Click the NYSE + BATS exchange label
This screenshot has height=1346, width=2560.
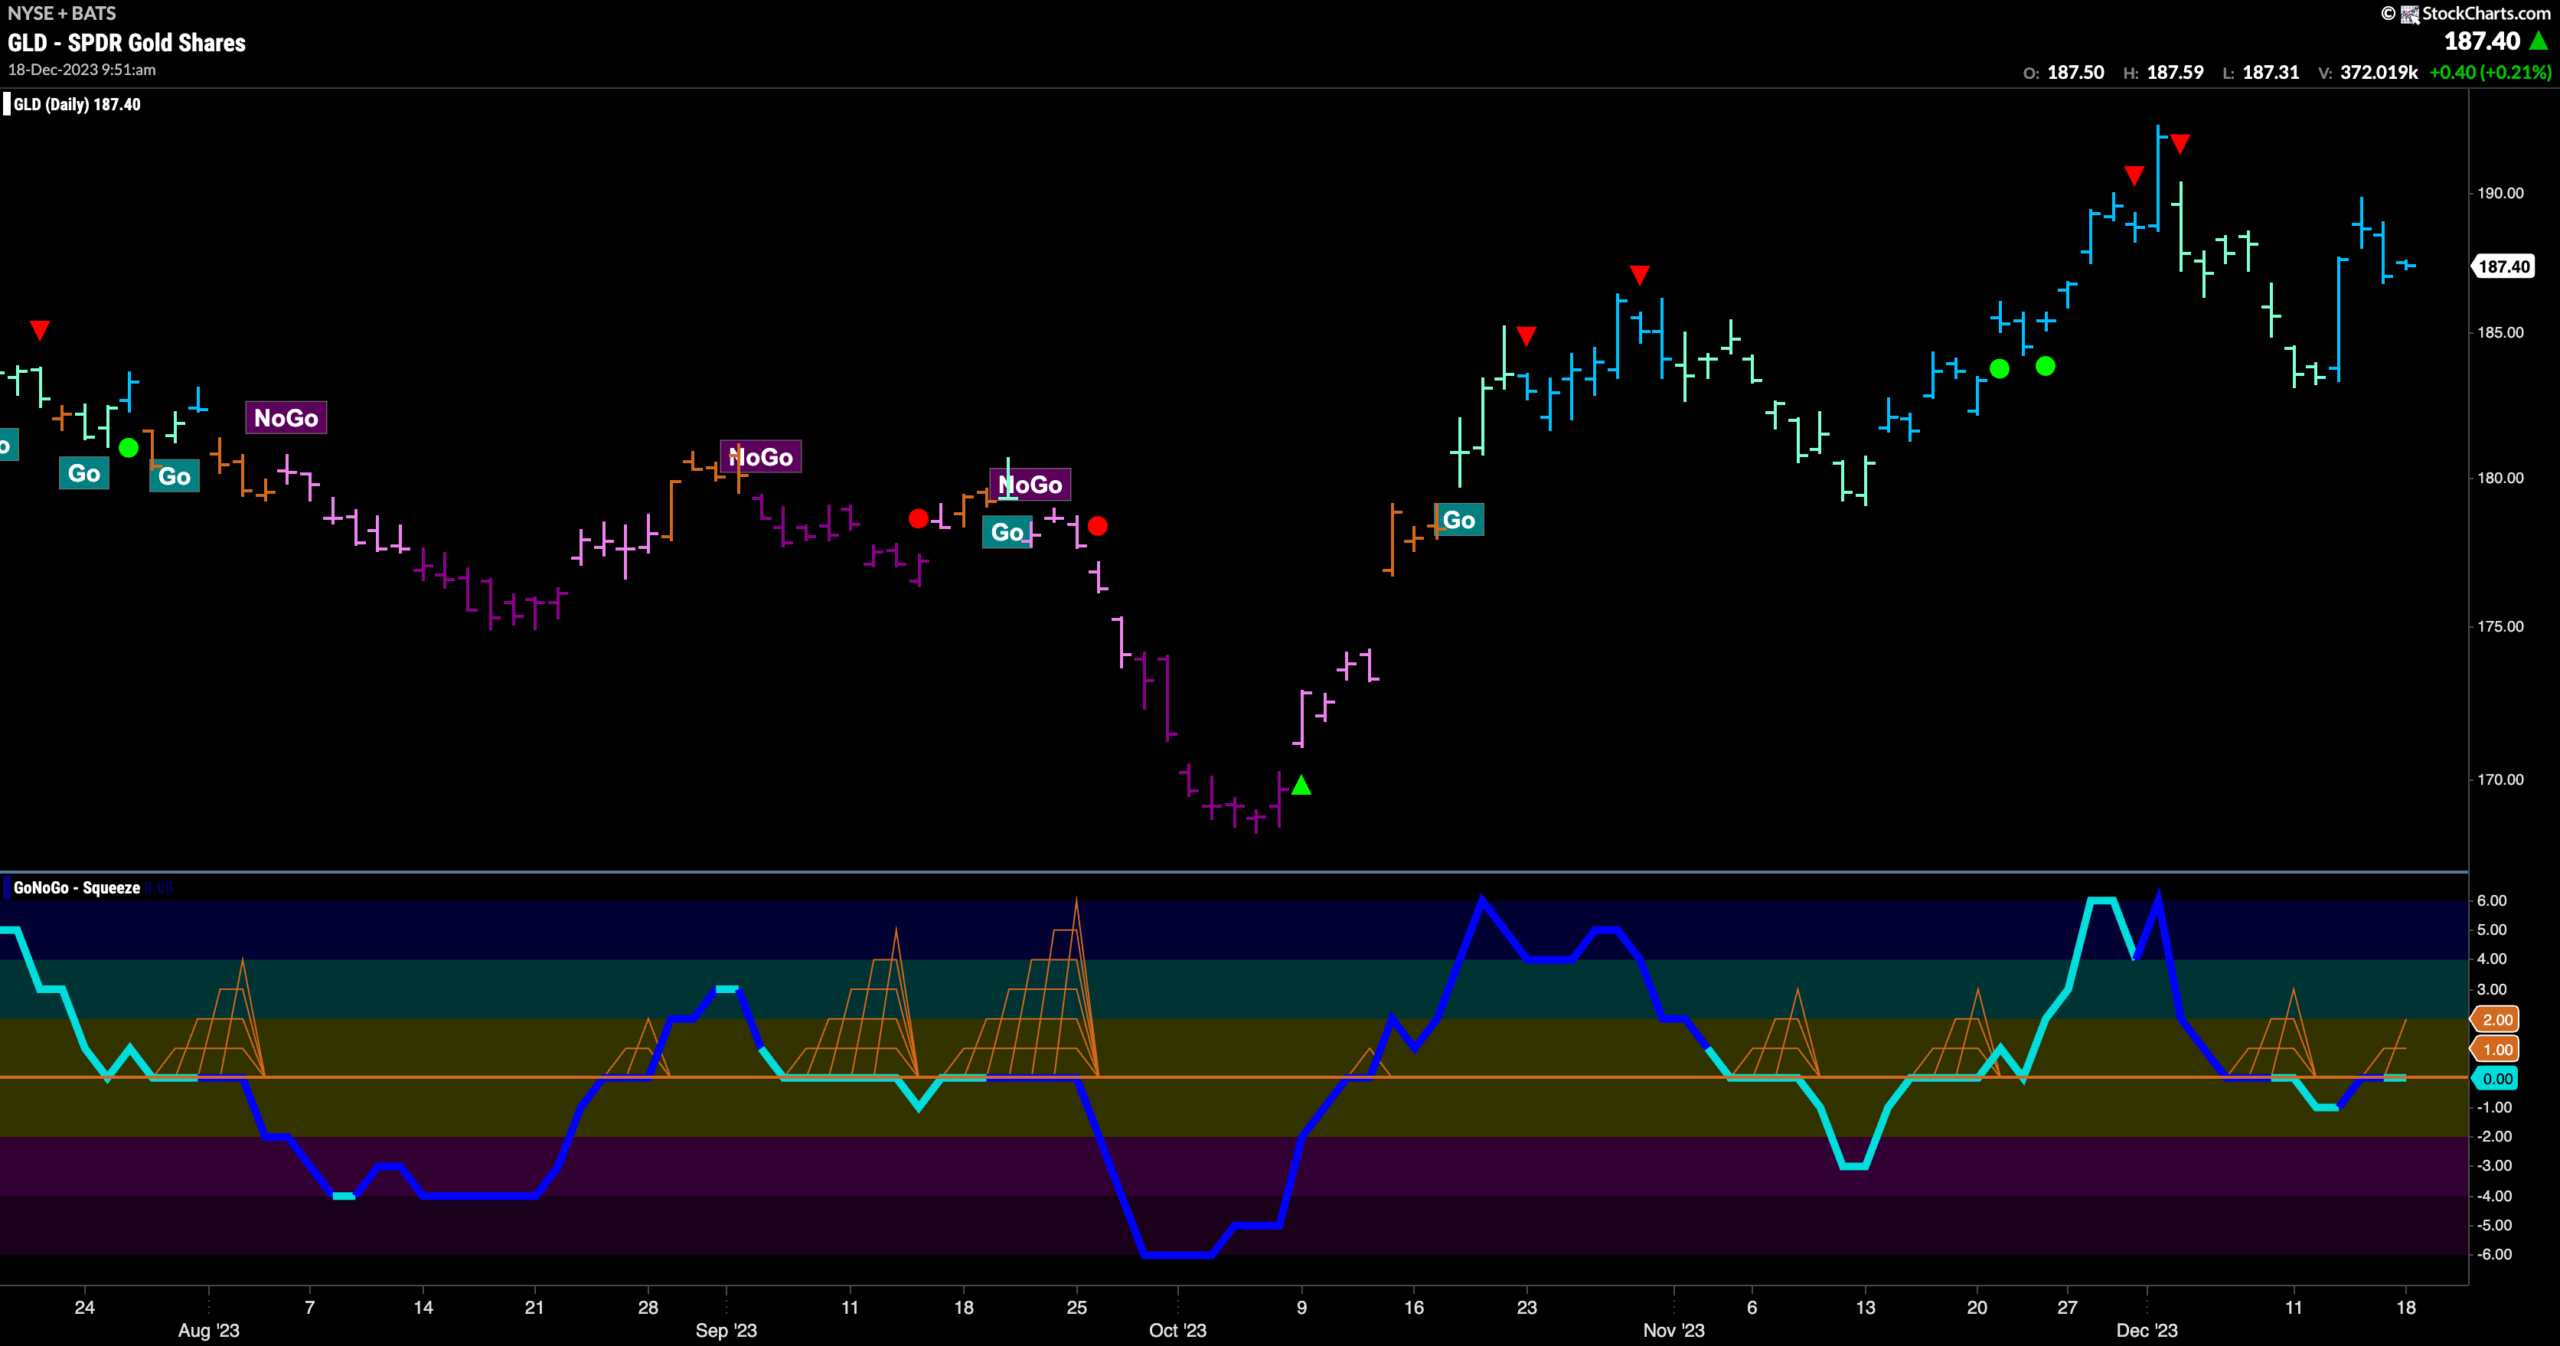(62, 13)
